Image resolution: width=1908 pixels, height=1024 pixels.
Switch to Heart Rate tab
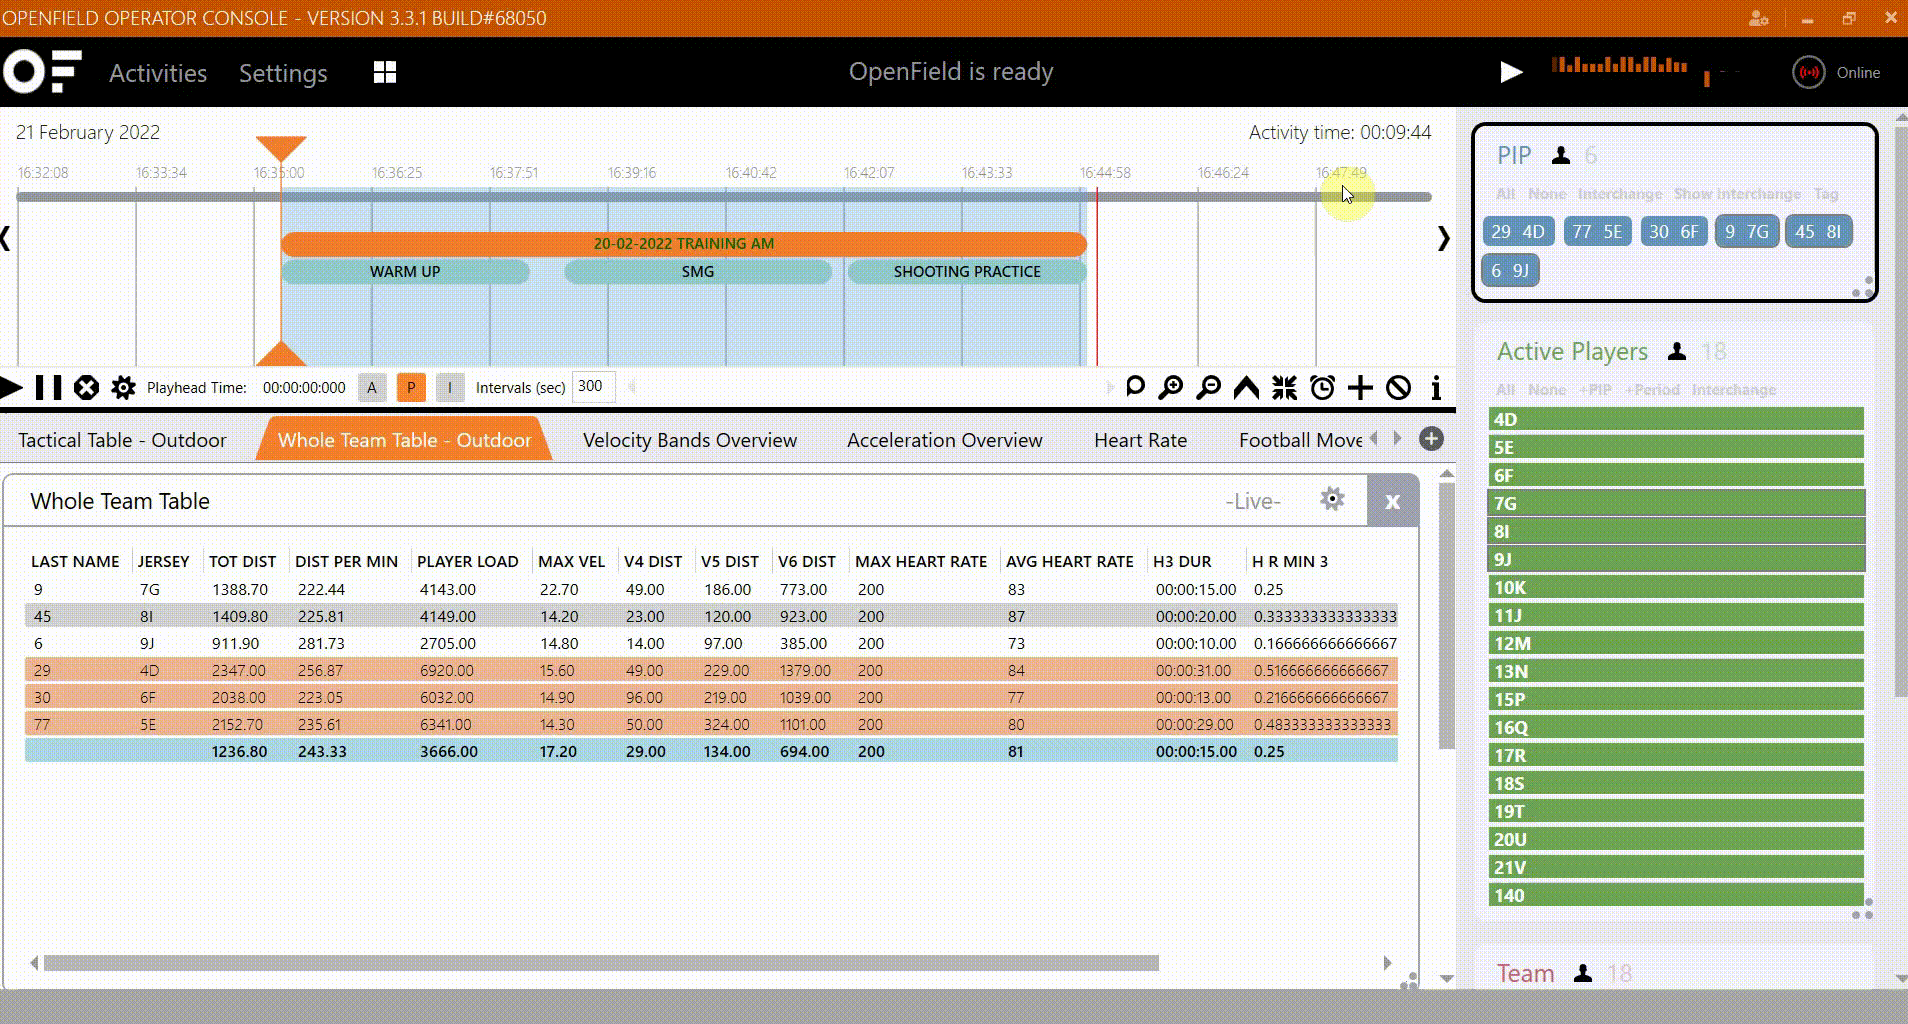pyautogui.click(x=1140, y=440)
